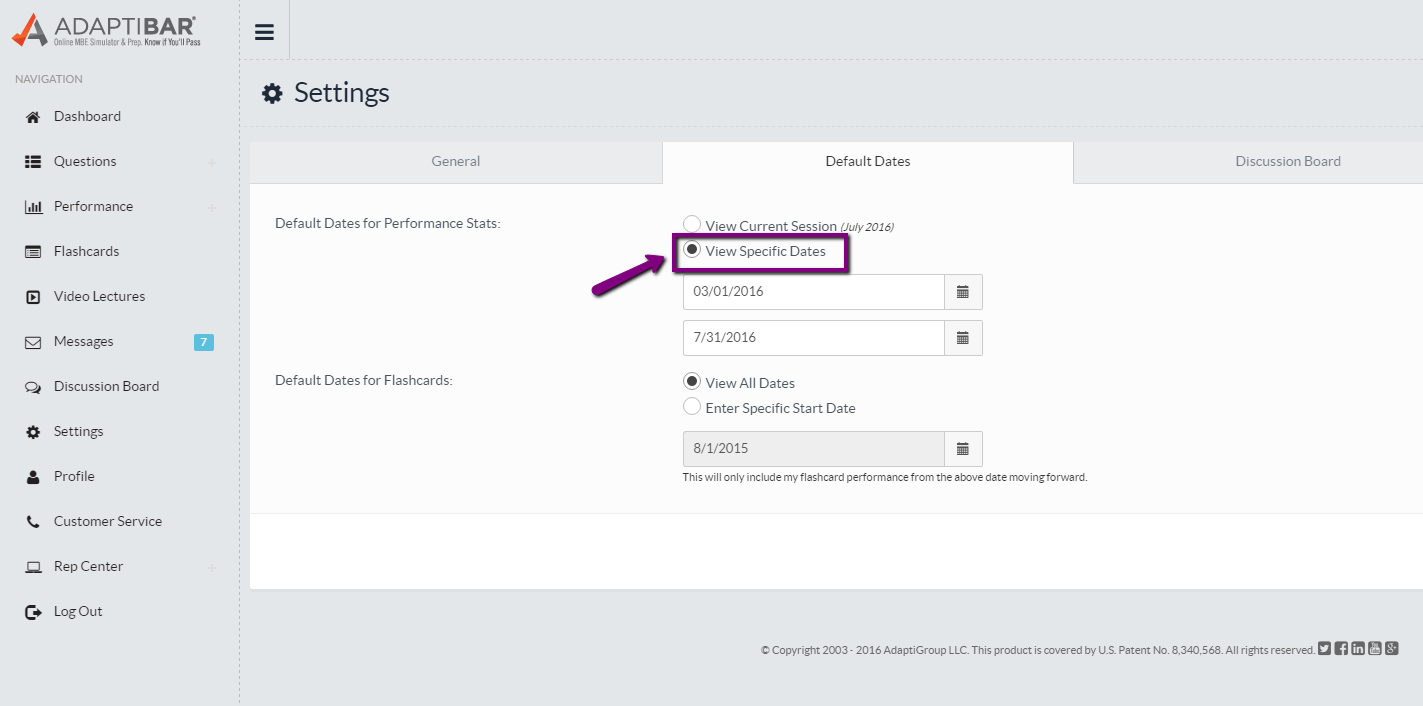Expand the Questions submenu plus sign
This screenshot has height=706, width=1423.
211,162
